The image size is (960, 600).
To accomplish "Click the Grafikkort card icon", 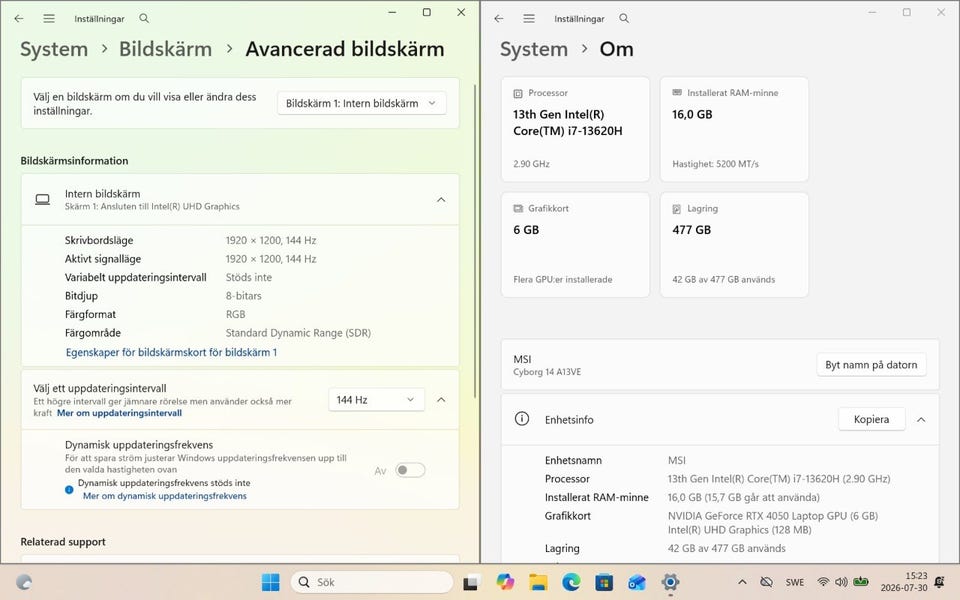I will (518, 209).
